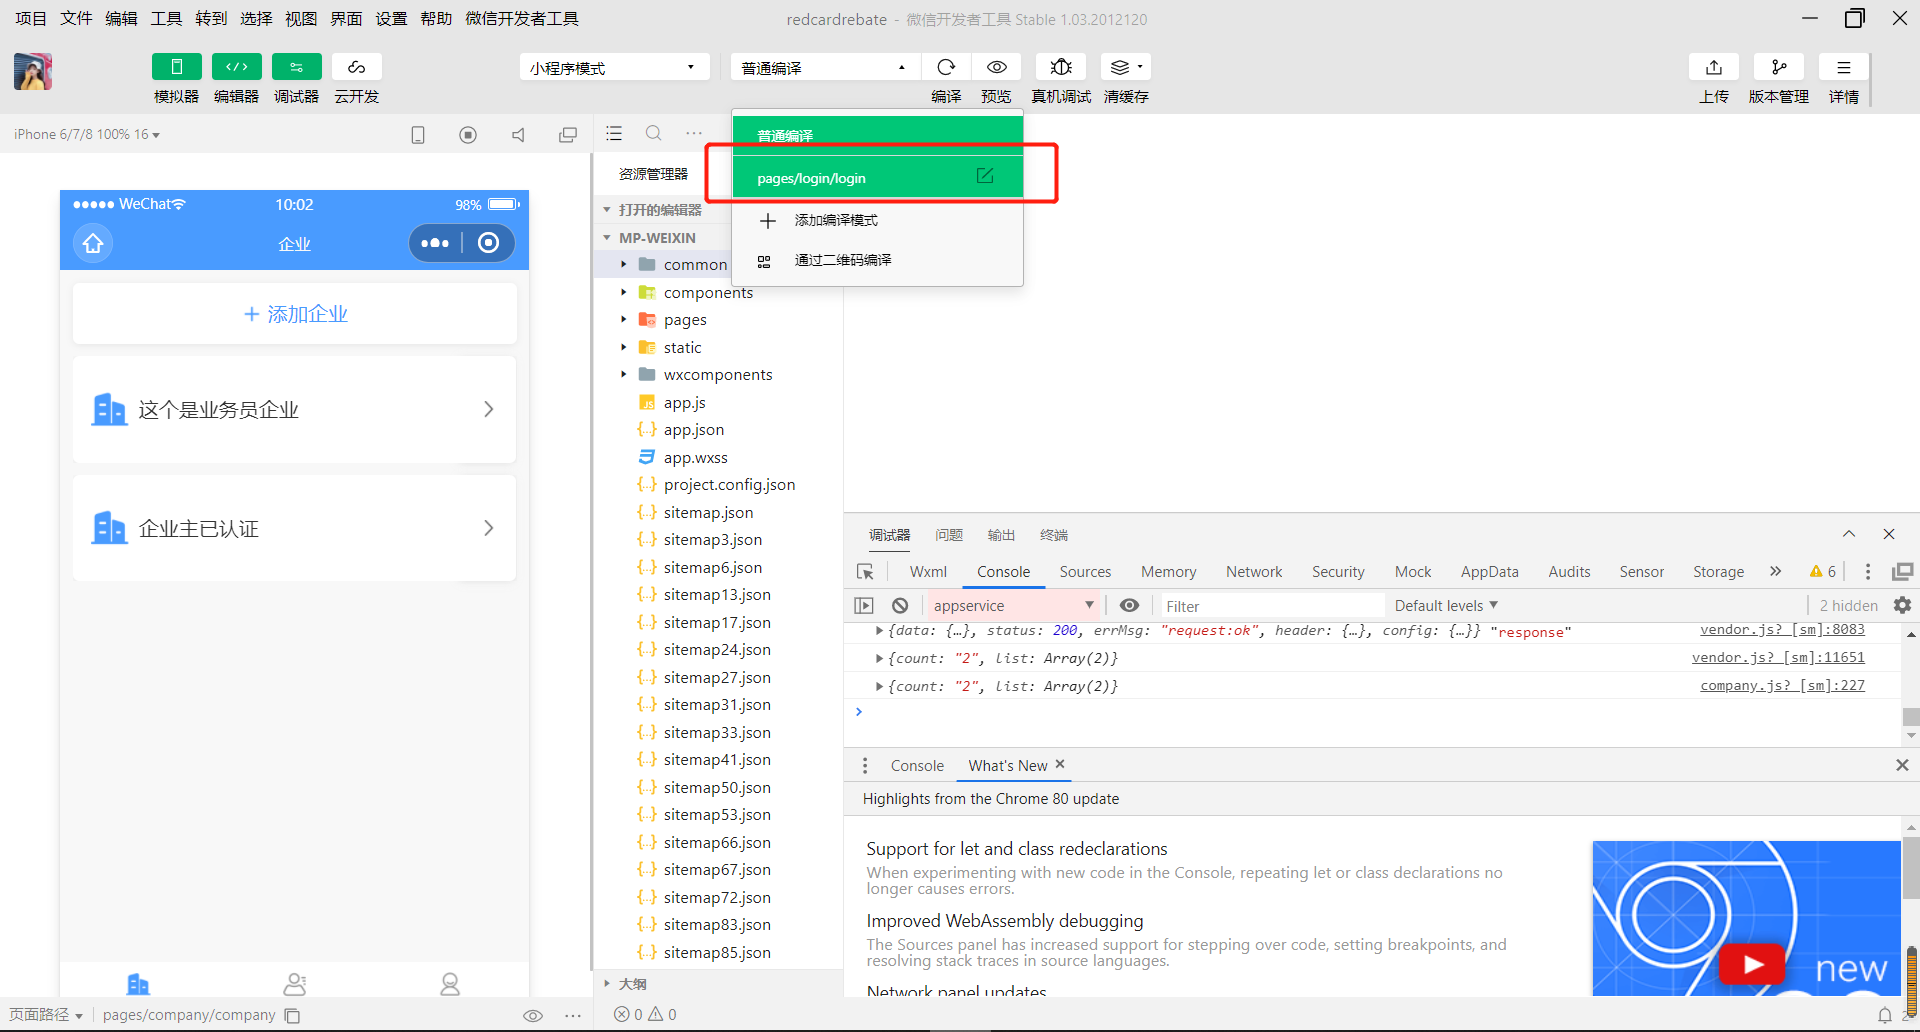
Task: Click the mini program capsule close circle
Action: (488, 243)
